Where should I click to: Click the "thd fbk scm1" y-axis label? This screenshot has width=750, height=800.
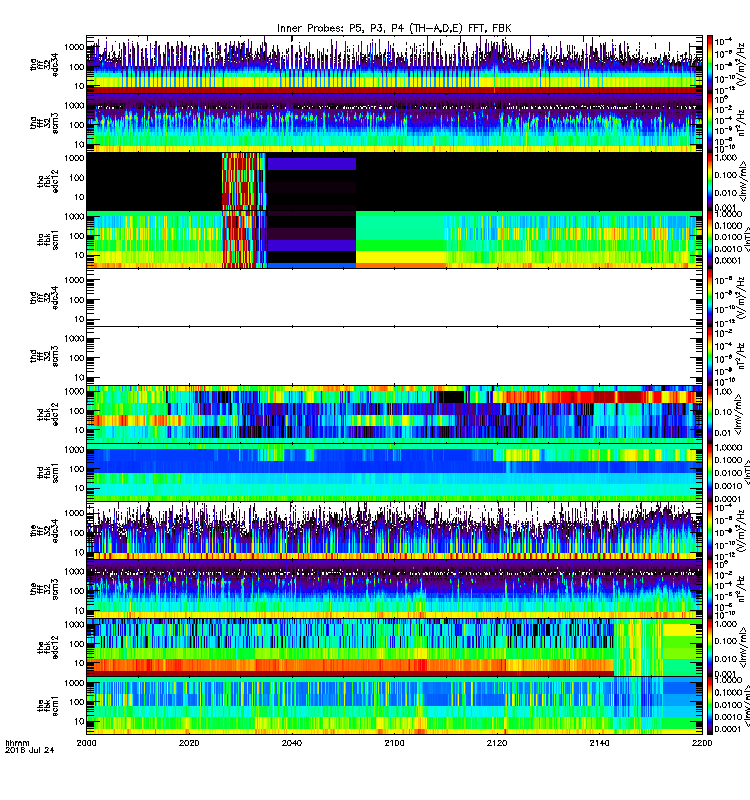48,473
